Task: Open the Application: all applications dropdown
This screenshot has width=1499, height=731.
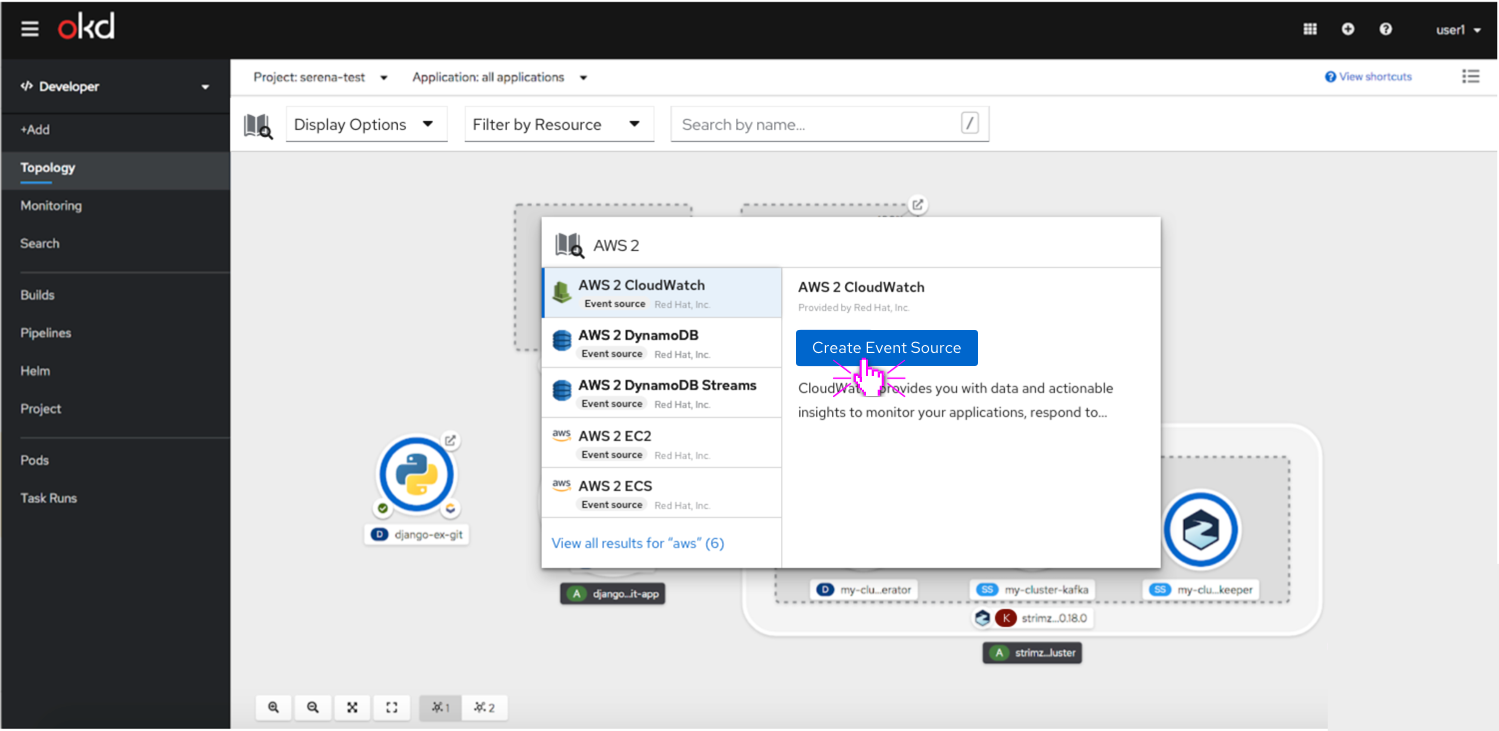Action: [x=499, y=77]
